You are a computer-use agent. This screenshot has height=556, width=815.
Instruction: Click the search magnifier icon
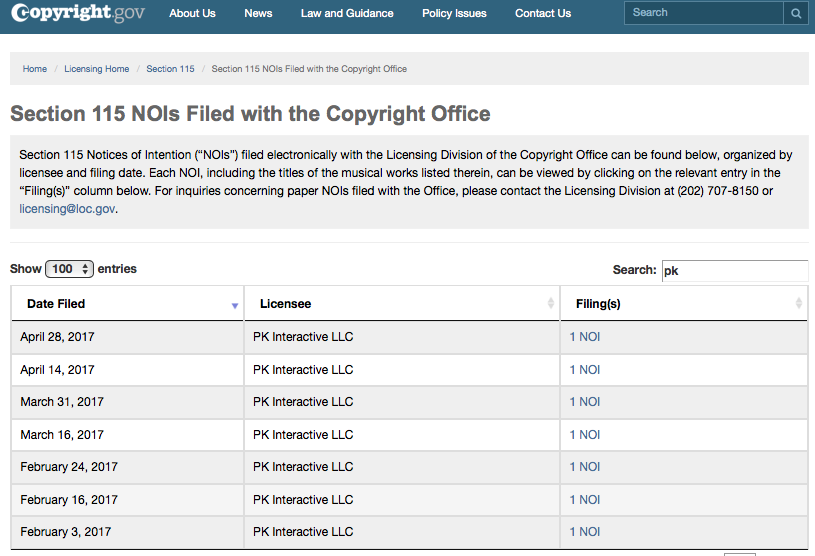796,13
